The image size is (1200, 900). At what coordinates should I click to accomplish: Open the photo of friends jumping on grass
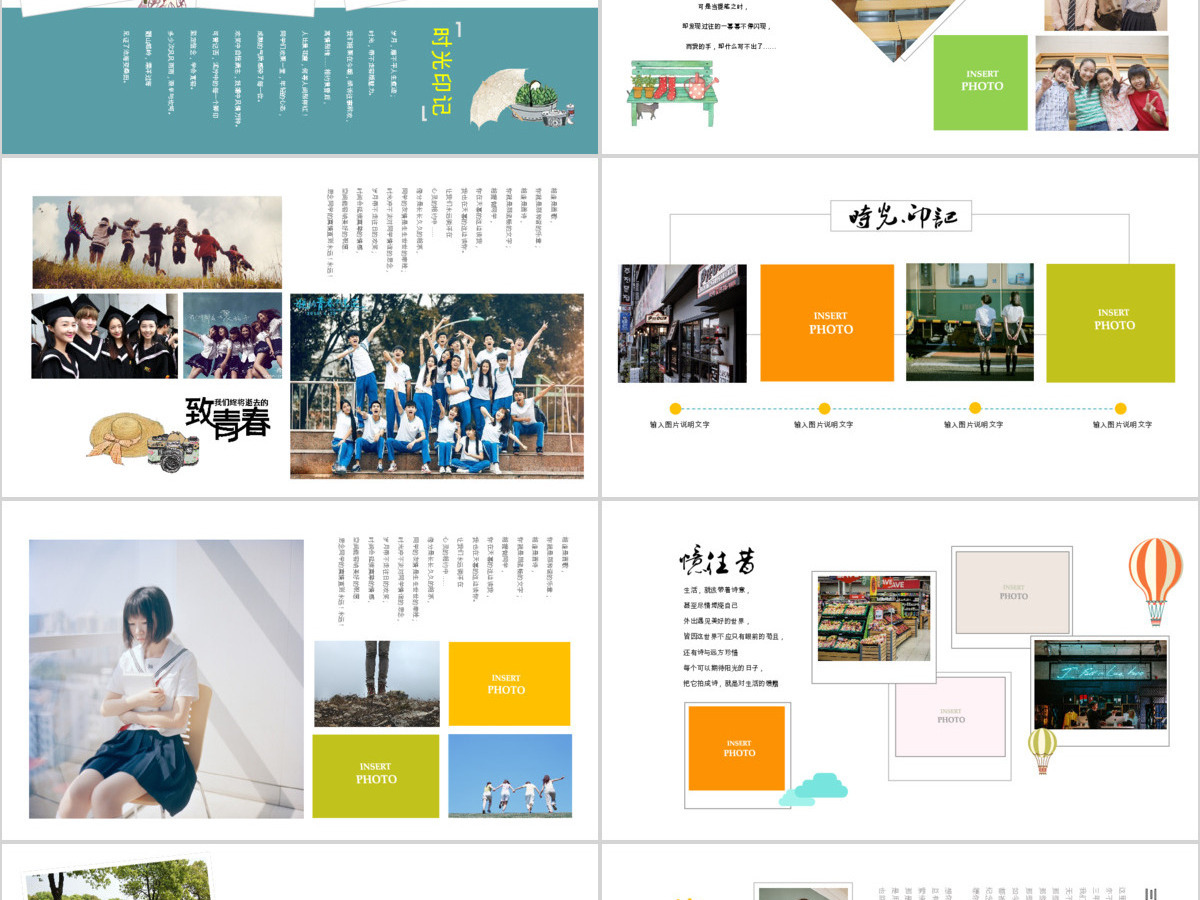[157, 242]
